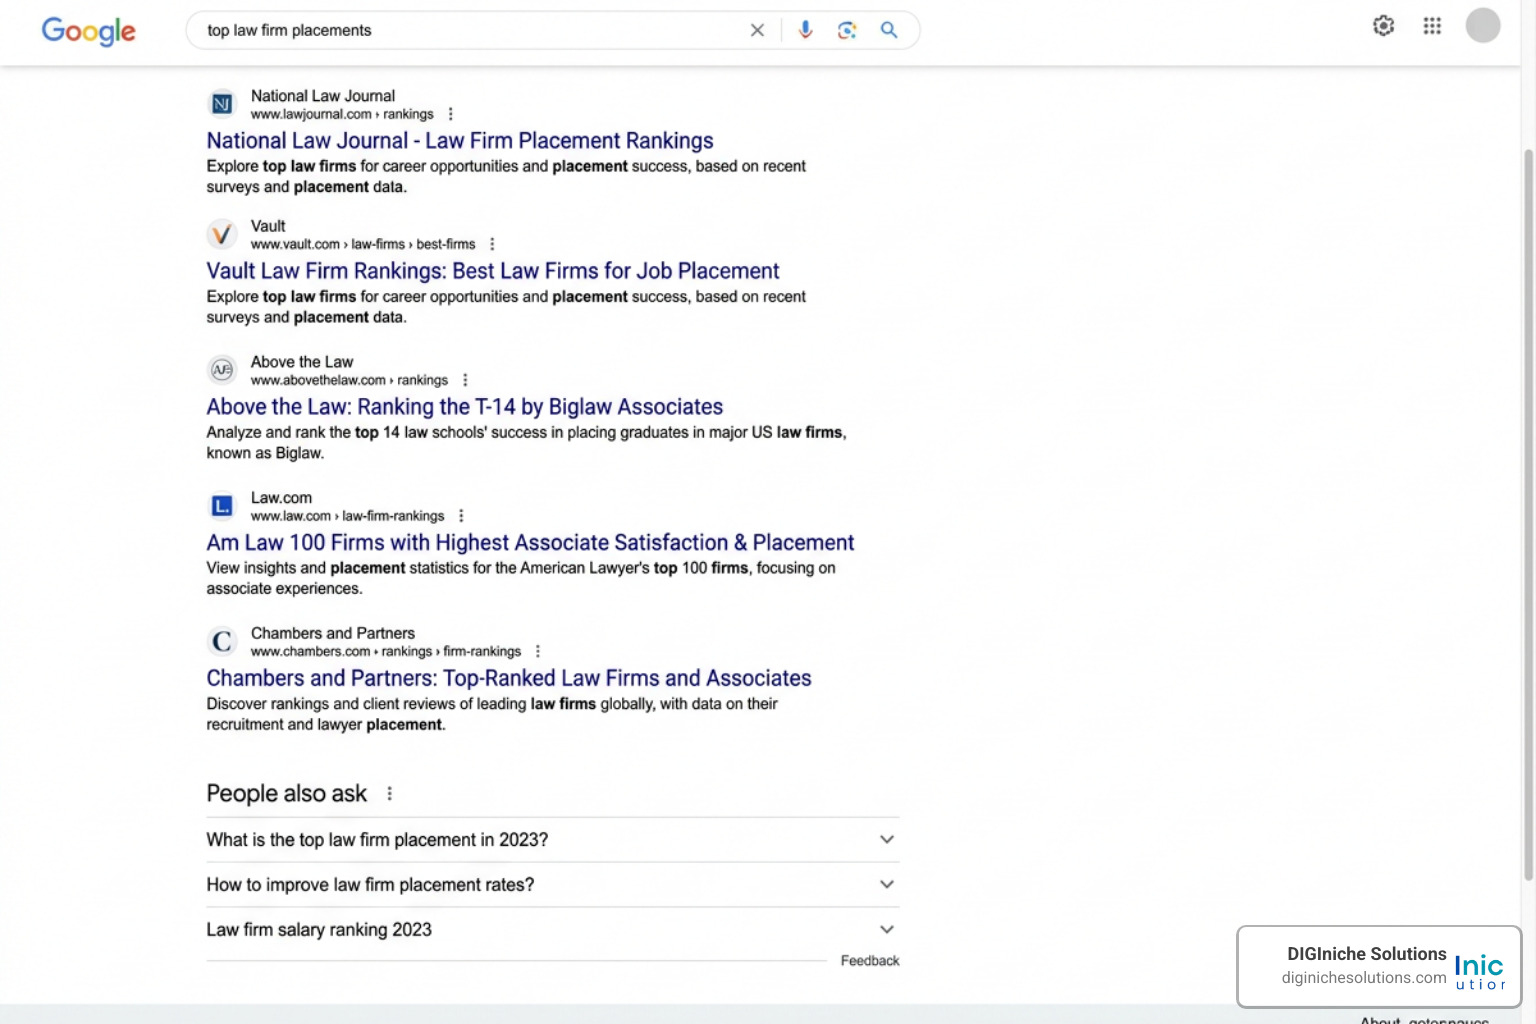The image size is (1536, 1024).
Task: Submit search with magnifier icon
Action: [x=889, y=30]
